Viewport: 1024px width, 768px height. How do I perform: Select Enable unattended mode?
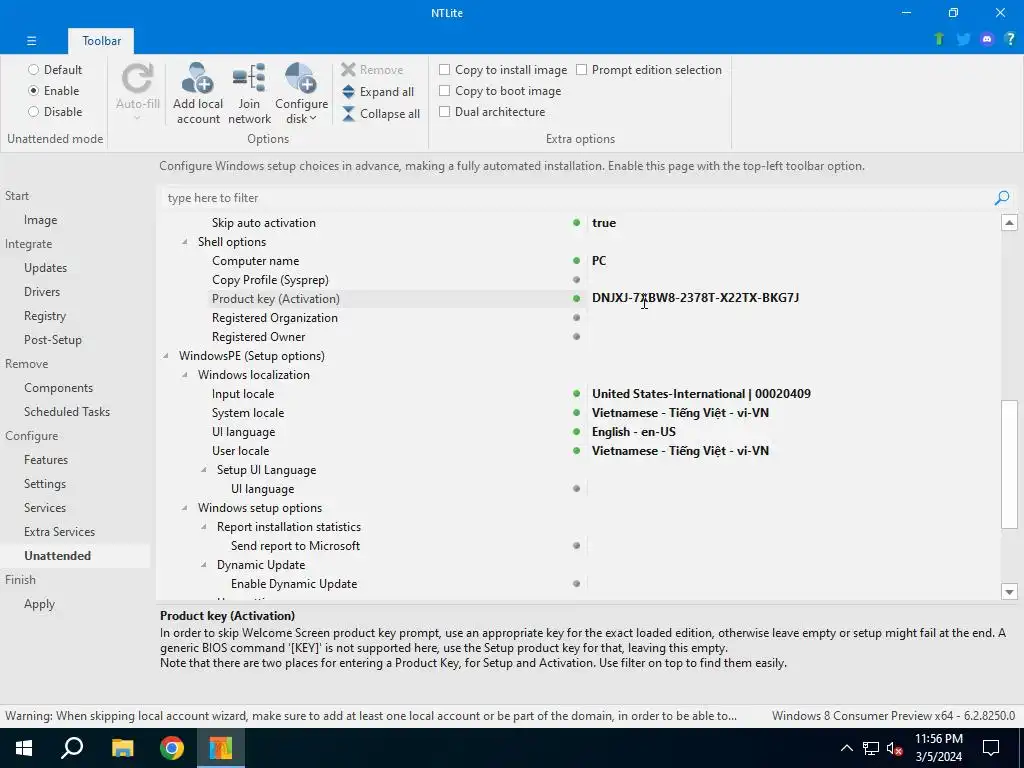pyautogui.click(x=54, y=90)
